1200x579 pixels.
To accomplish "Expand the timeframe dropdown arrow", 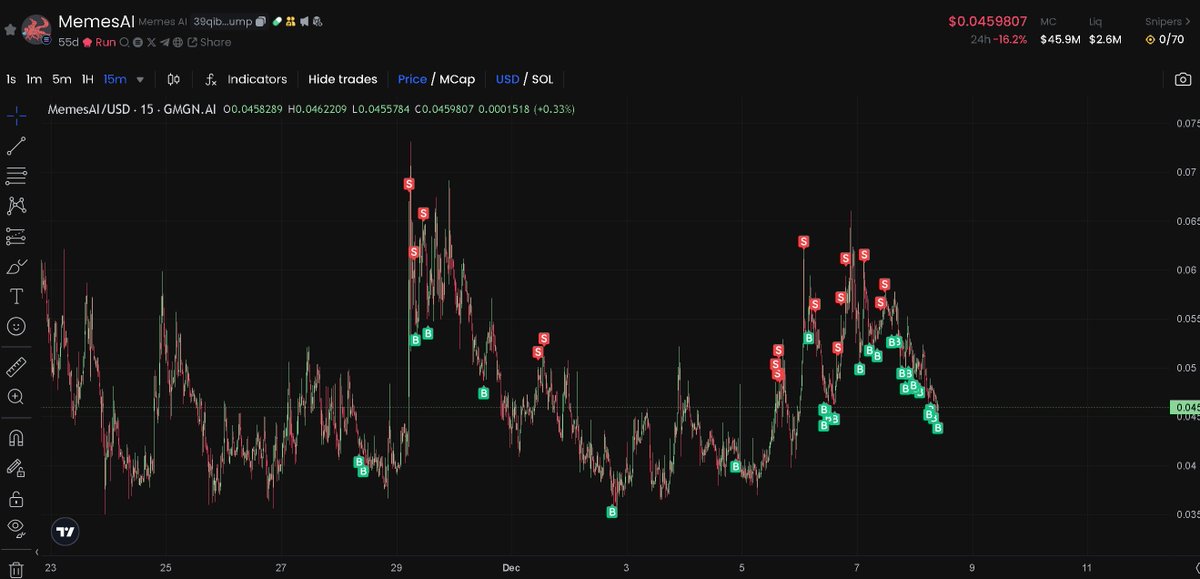I will (x=140, y=79).
